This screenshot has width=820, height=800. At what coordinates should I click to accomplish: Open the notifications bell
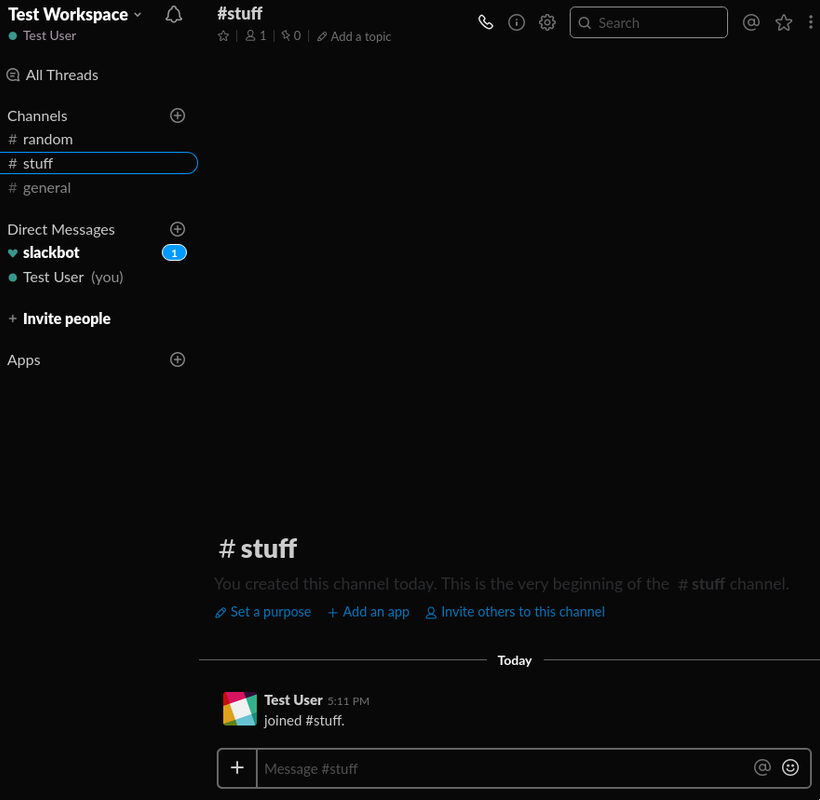[x=174, y=15]
